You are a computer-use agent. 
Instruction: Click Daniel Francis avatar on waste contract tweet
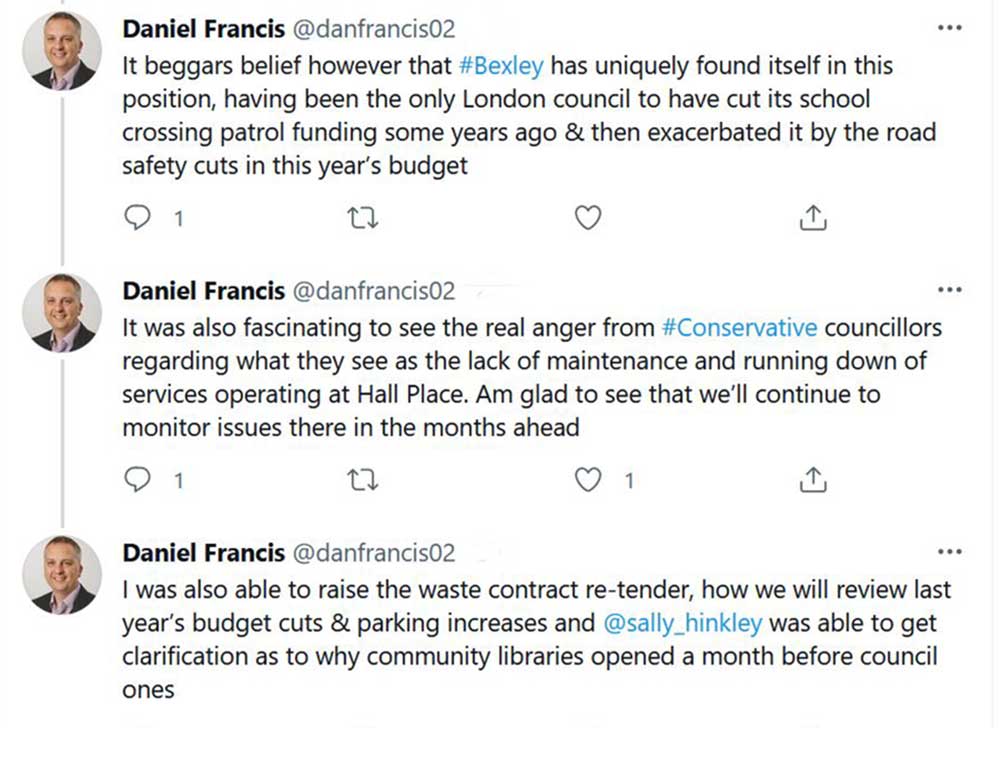[63, 574]
